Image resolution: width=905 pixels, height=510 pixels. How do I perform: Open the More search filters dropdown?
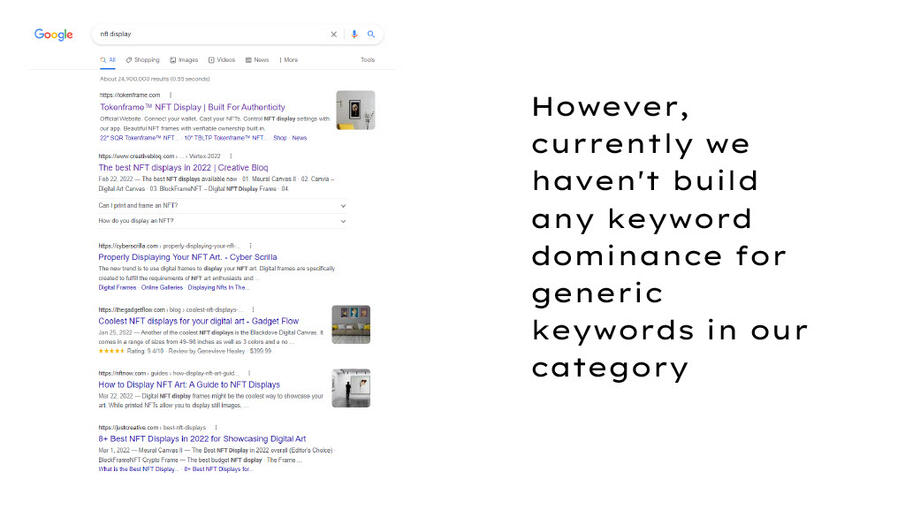tap(288, 60)
